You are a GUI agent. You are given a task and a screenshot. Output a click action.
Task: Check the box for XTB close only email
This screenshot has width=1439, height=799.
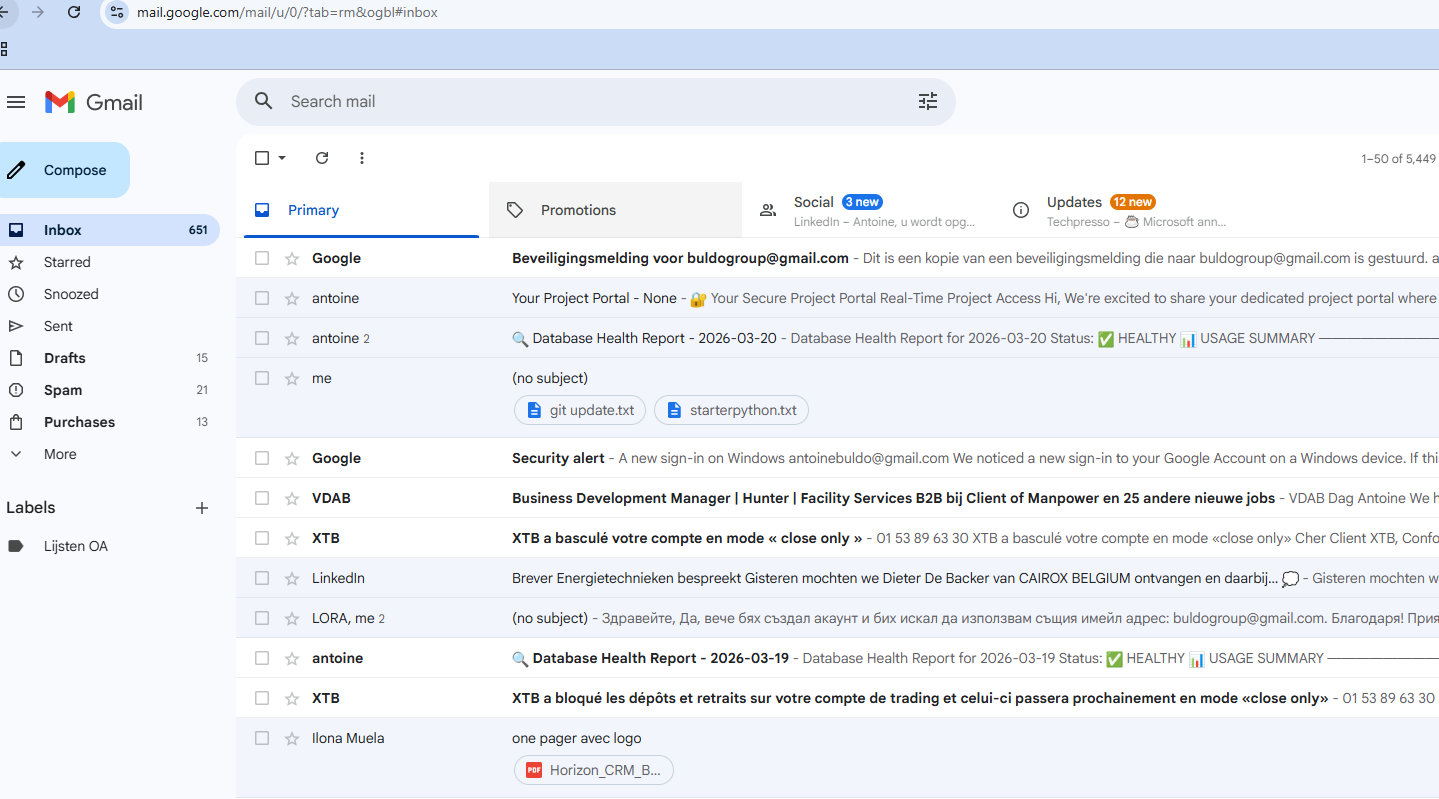point(262,538)
